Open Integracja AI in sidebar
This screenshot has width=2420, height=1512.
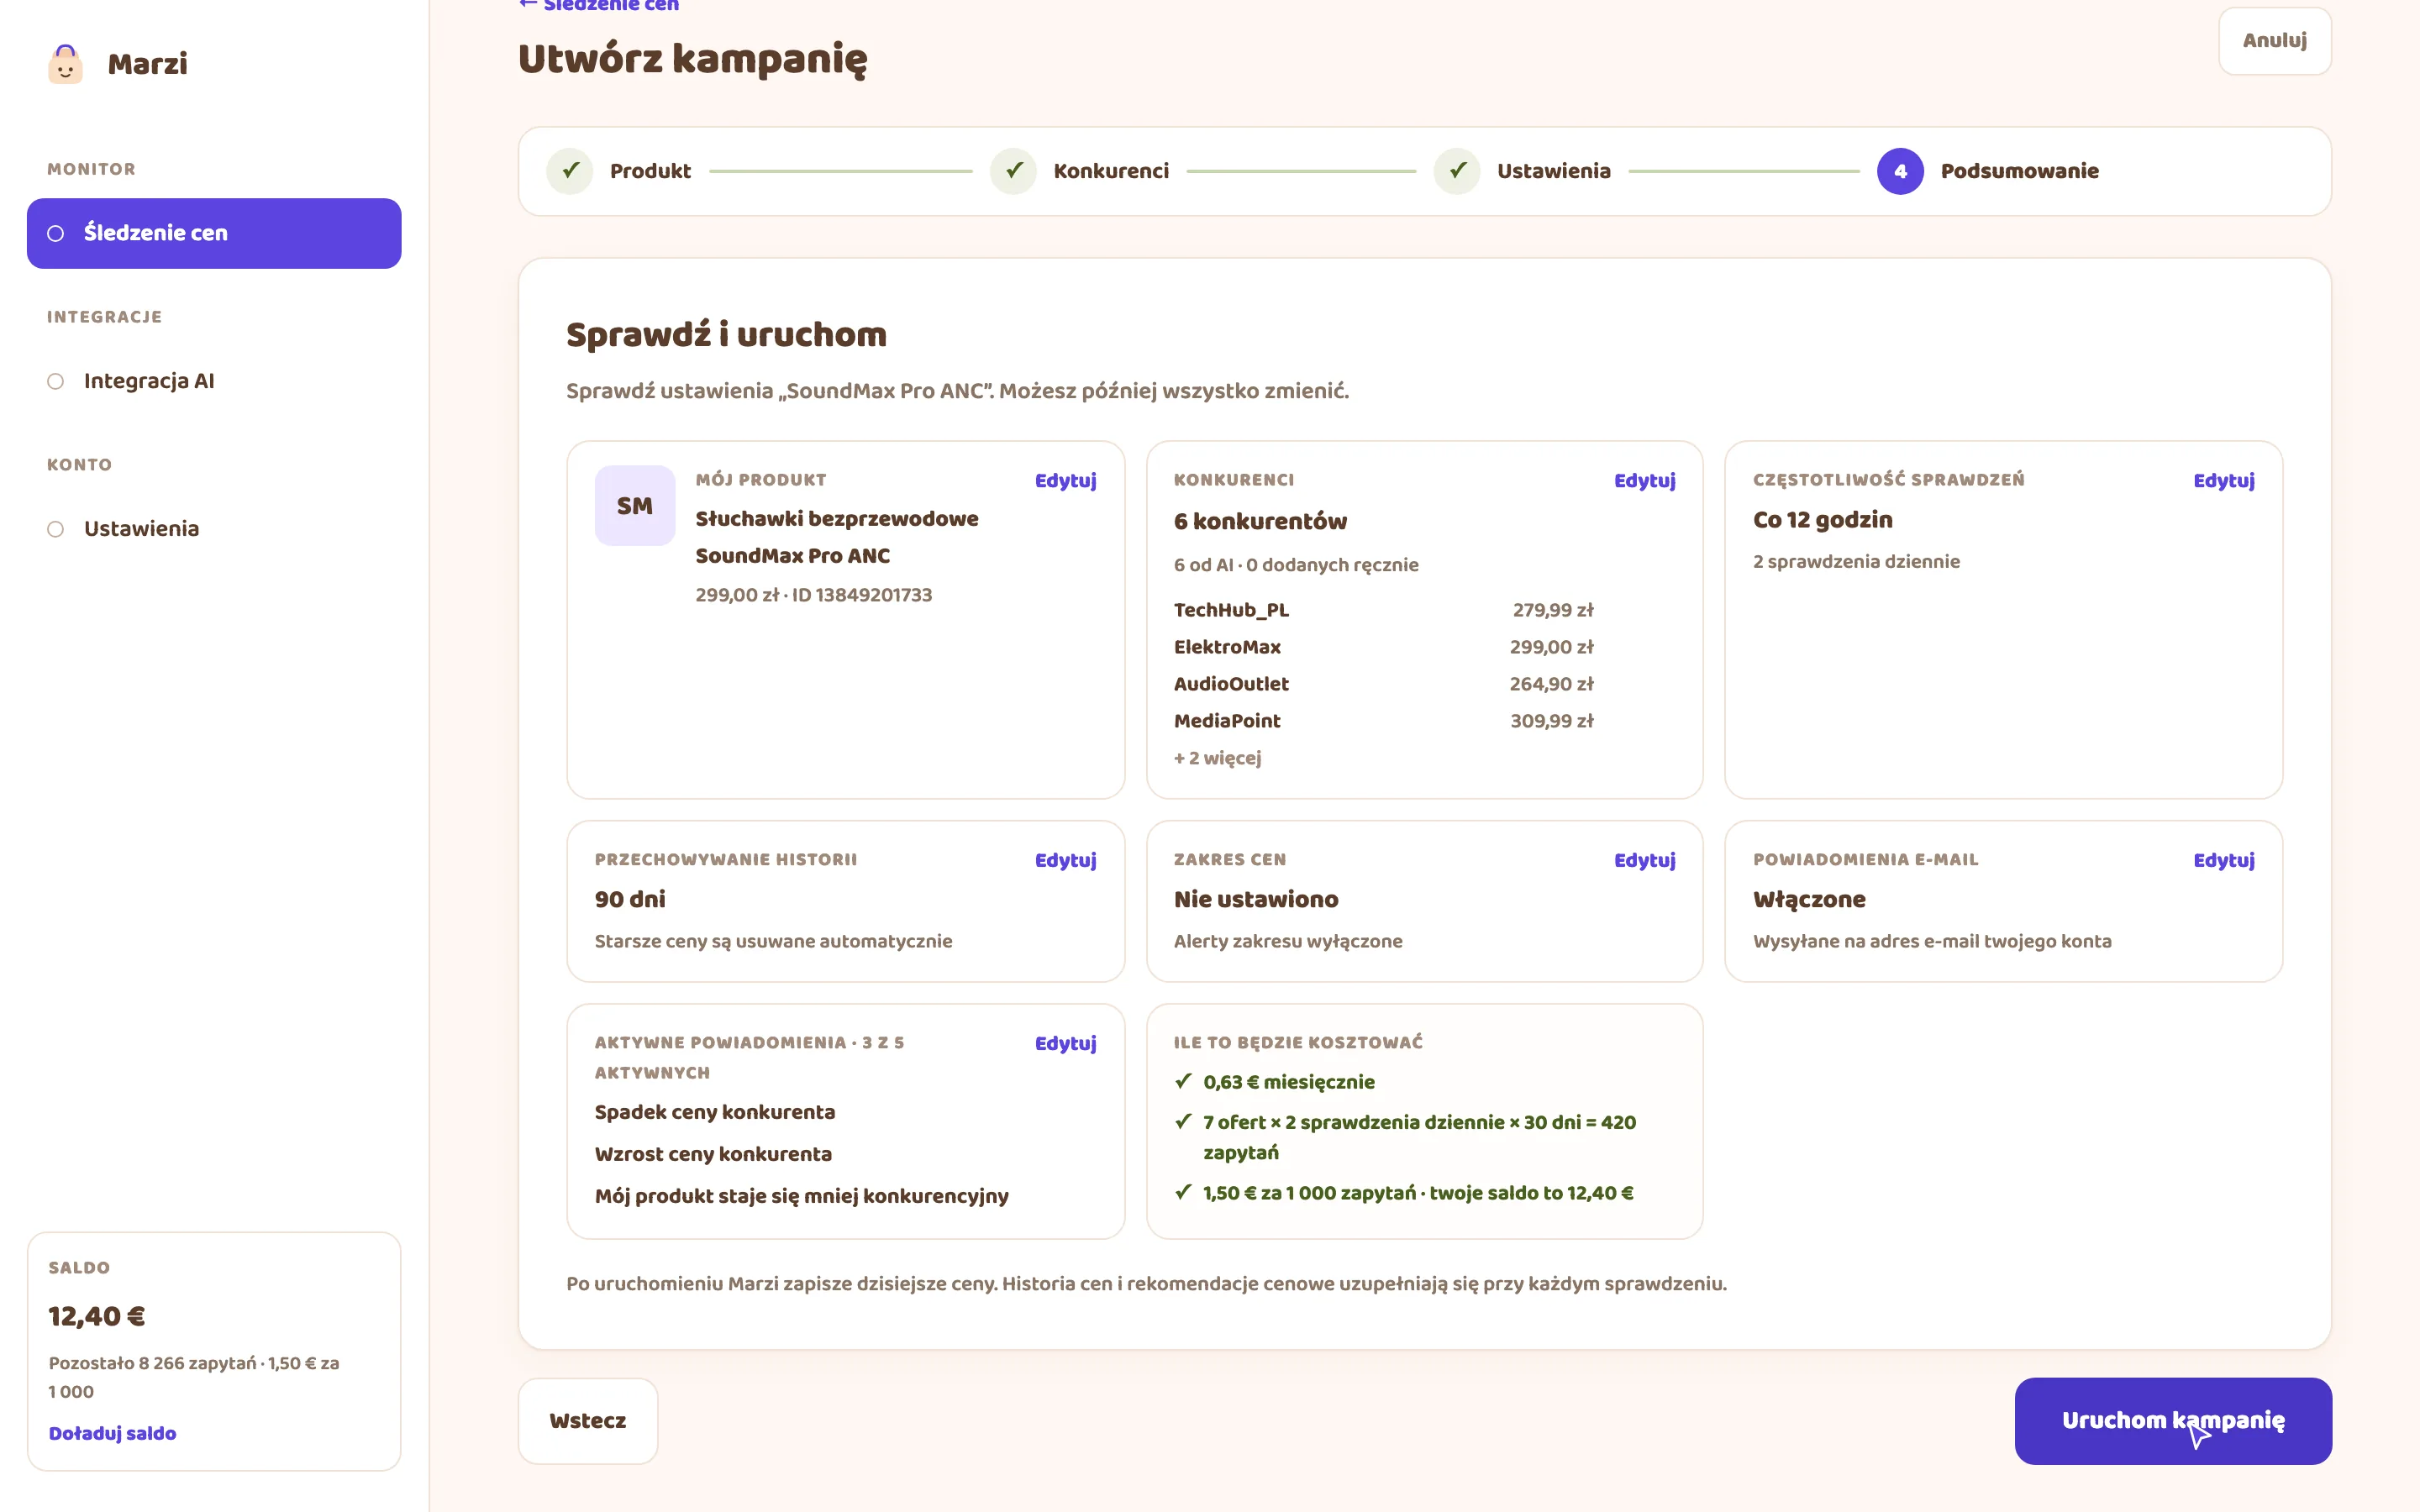pyautogui.click(x=214, y=381)
